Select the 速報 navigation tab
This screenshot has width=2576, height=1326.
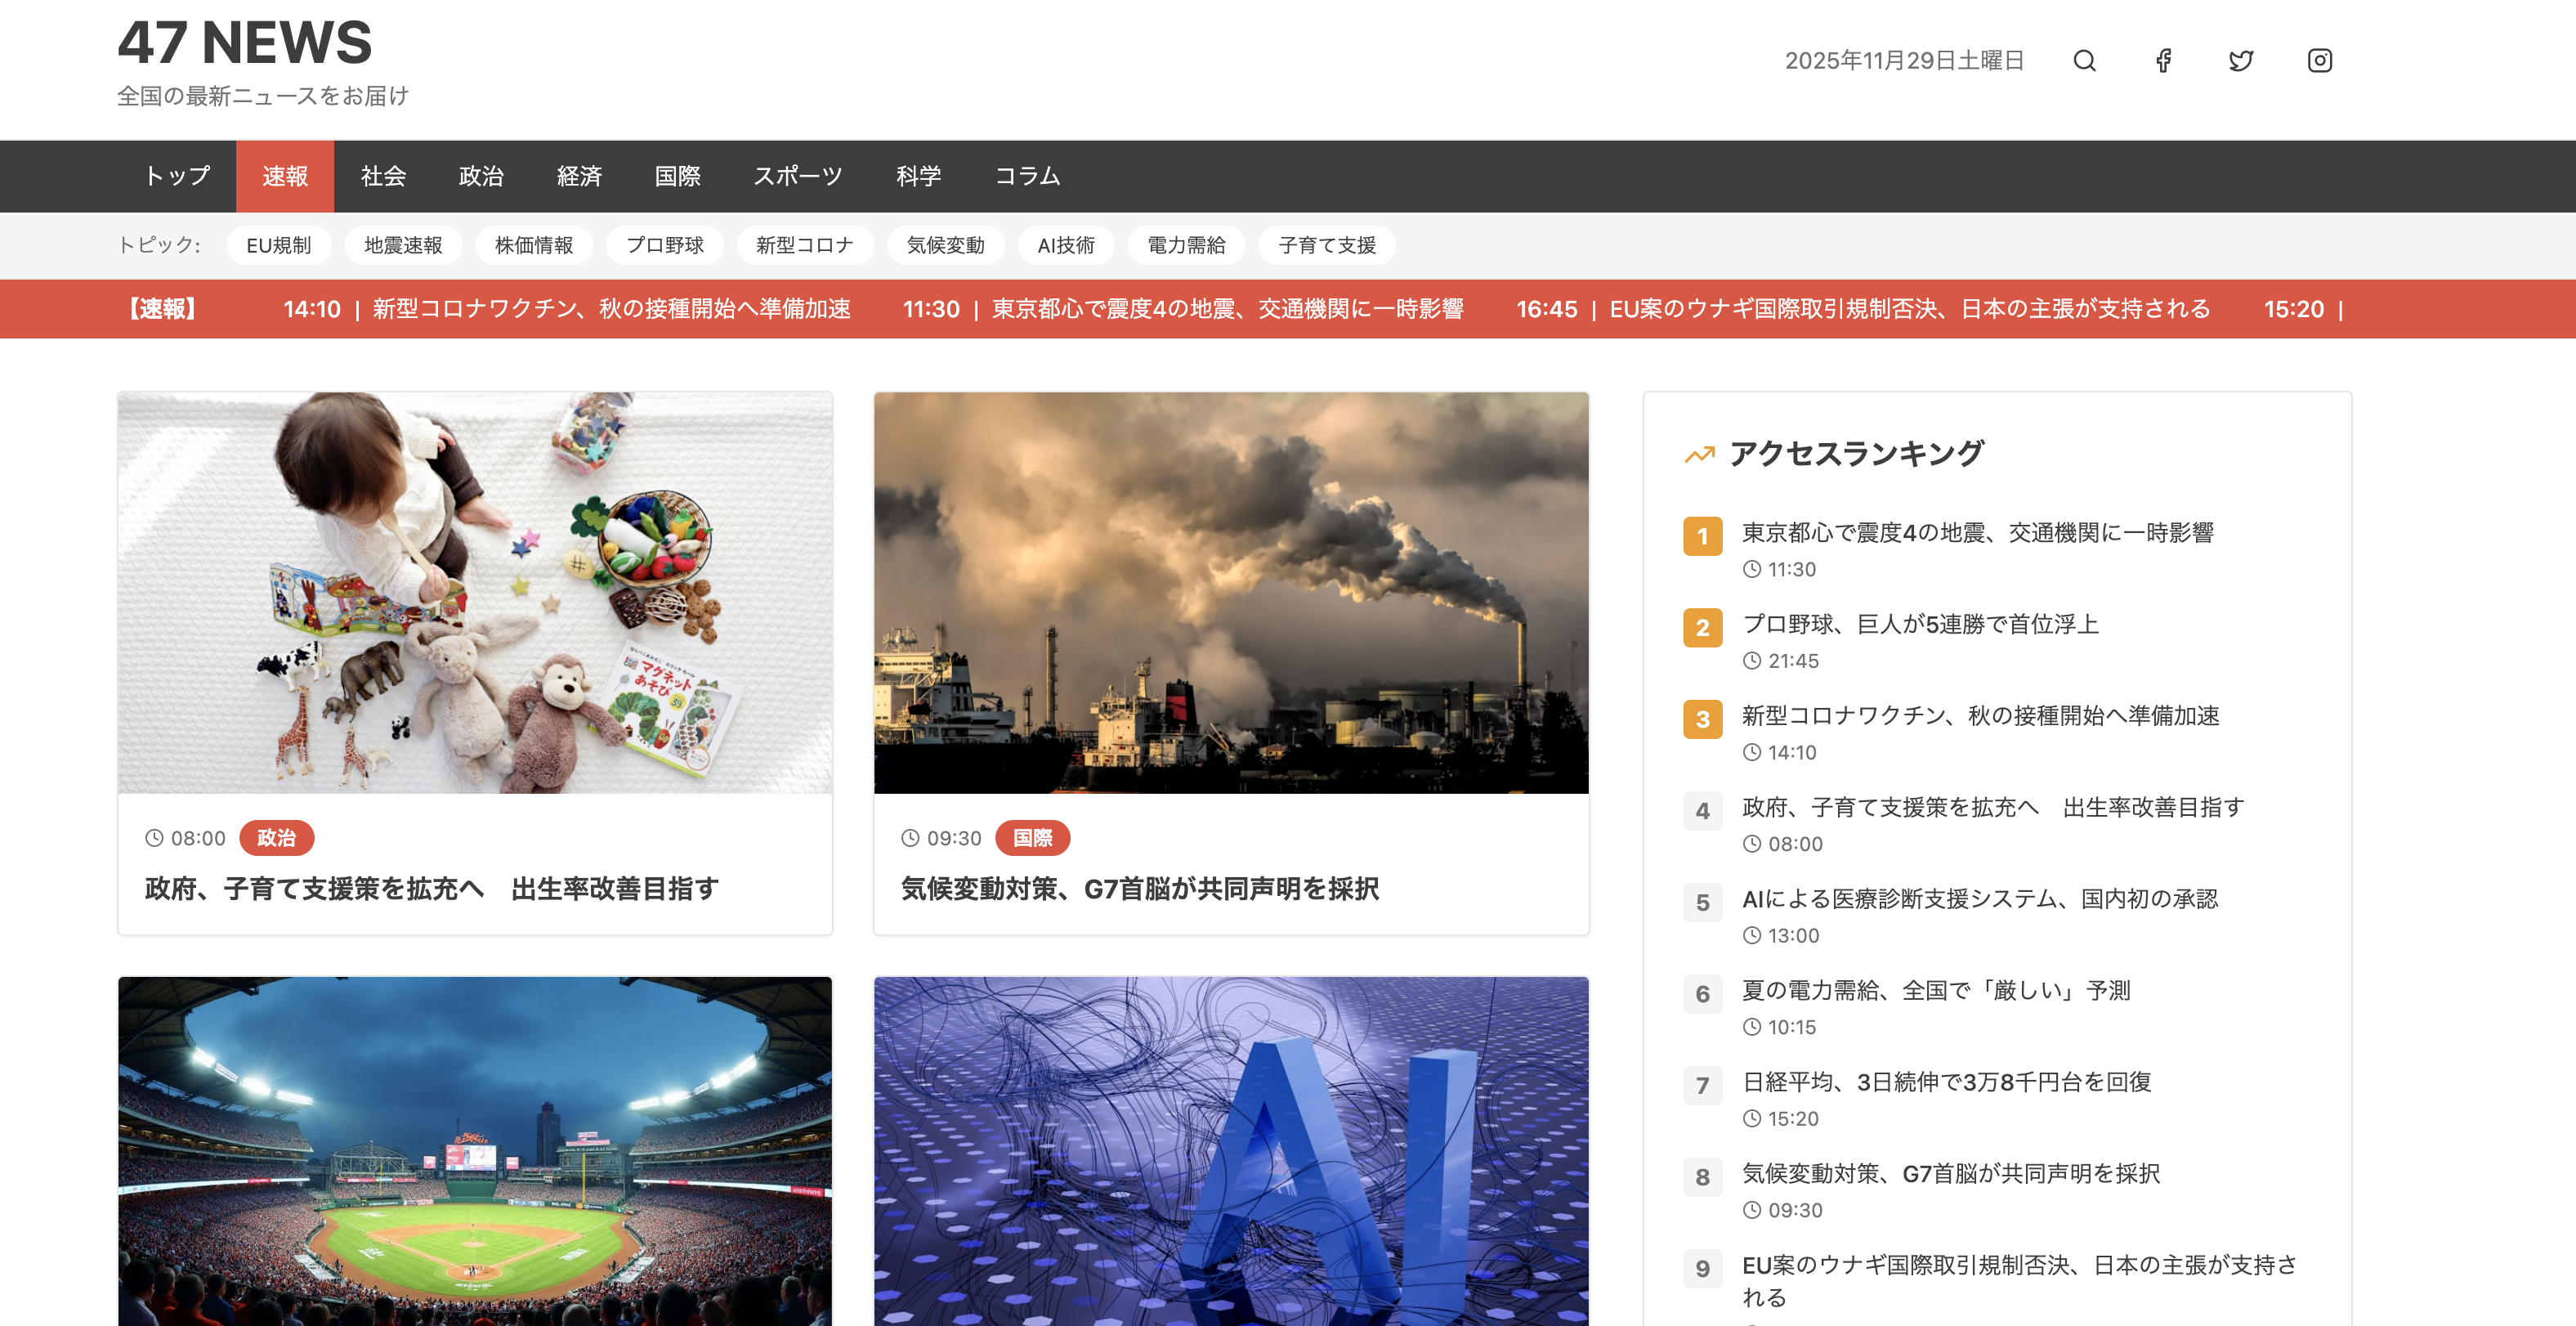284,176
